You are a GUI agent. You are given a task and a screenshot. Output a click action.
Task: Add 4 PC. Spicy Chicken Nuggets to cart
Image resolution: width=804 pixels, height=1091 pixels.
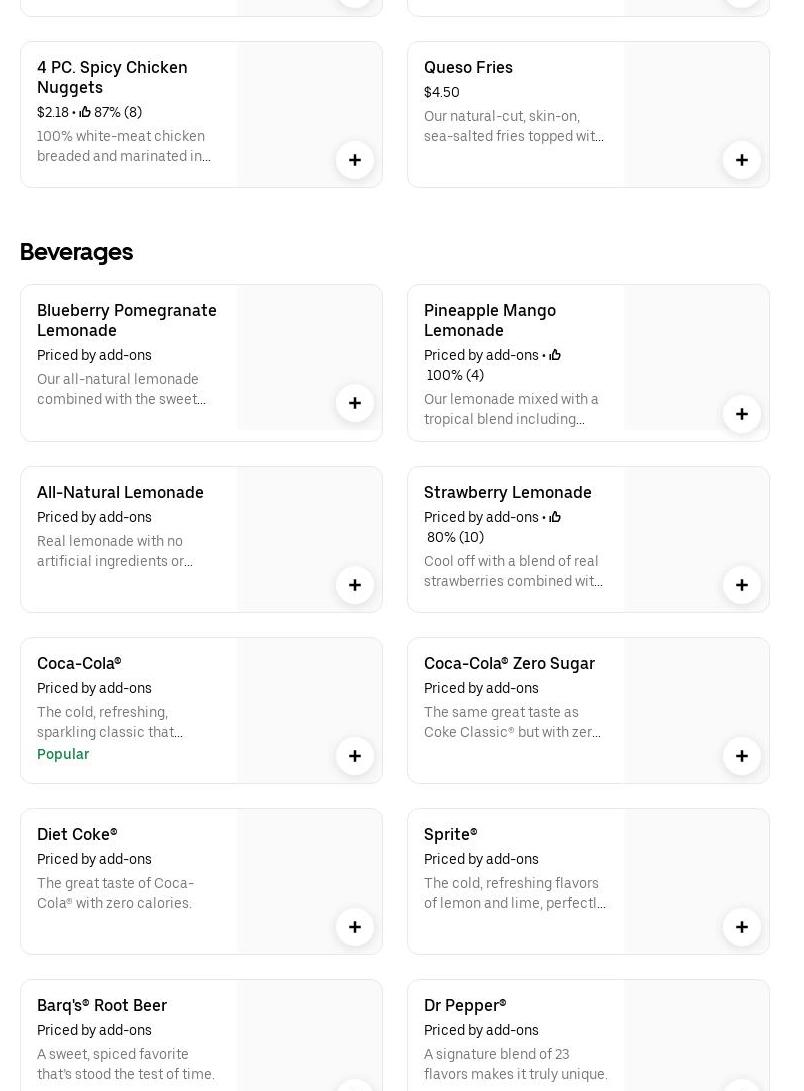click(355, 160)
